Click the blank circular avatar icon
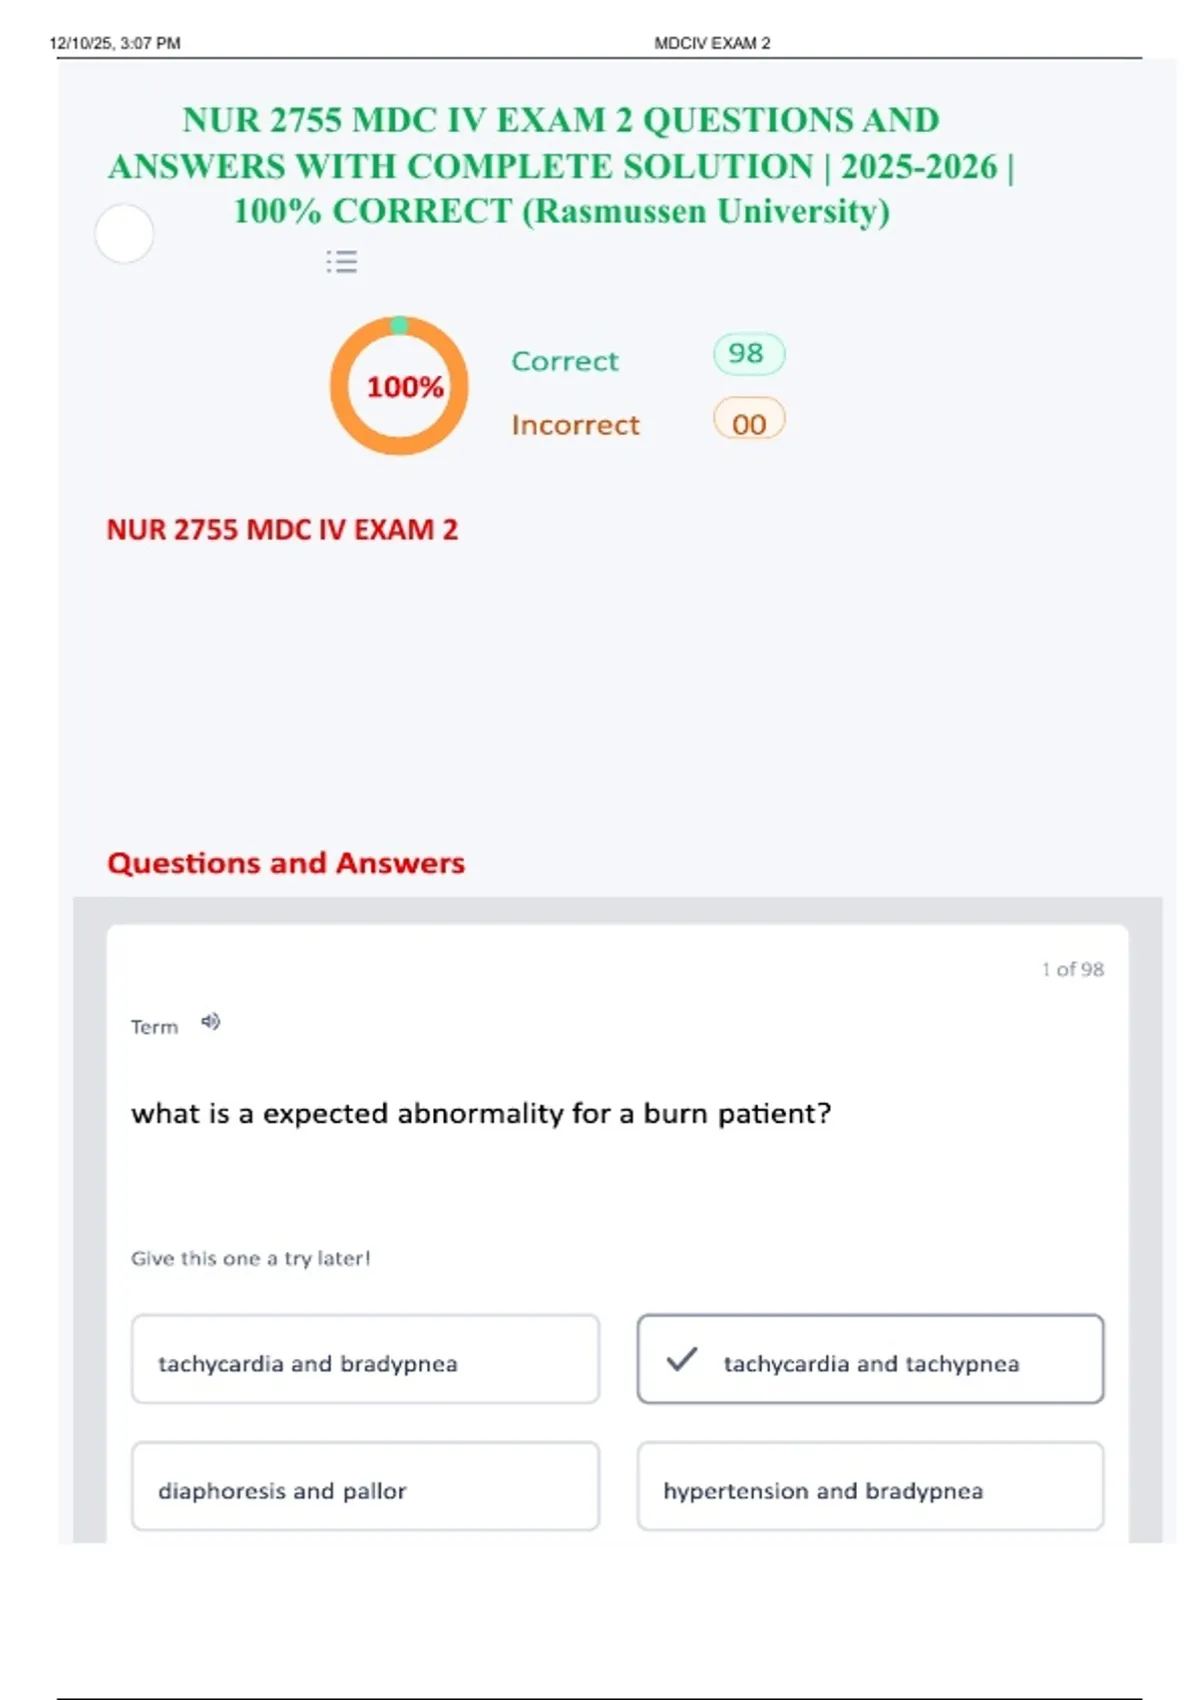Viewport: 1200px width, 1700px height. (124, 234)
